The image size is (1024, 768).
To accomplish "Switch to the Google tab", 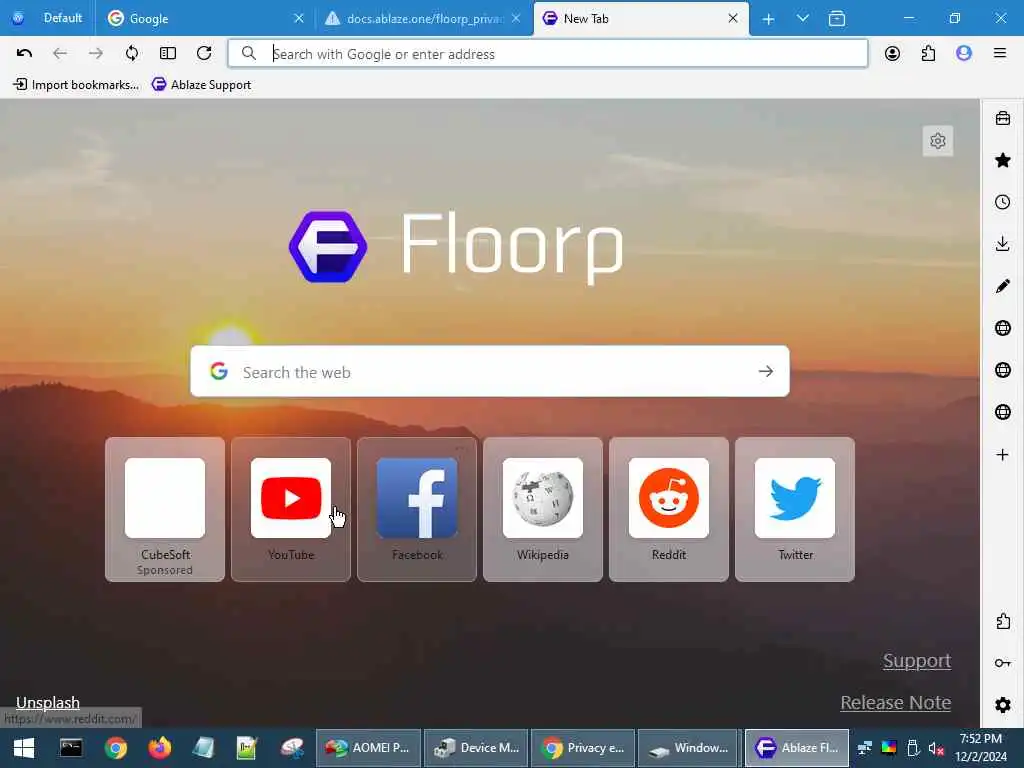I will pos(205,18).
